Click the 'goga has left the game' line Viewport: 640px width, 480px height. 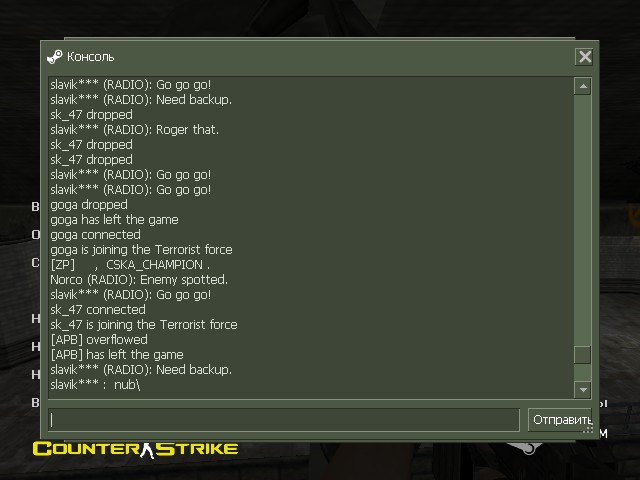tap(114, 220)
